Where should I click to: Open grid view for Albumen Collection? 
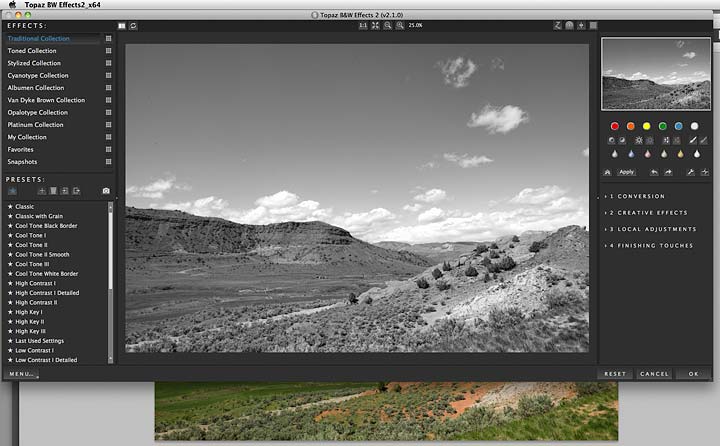click(108, 88)
